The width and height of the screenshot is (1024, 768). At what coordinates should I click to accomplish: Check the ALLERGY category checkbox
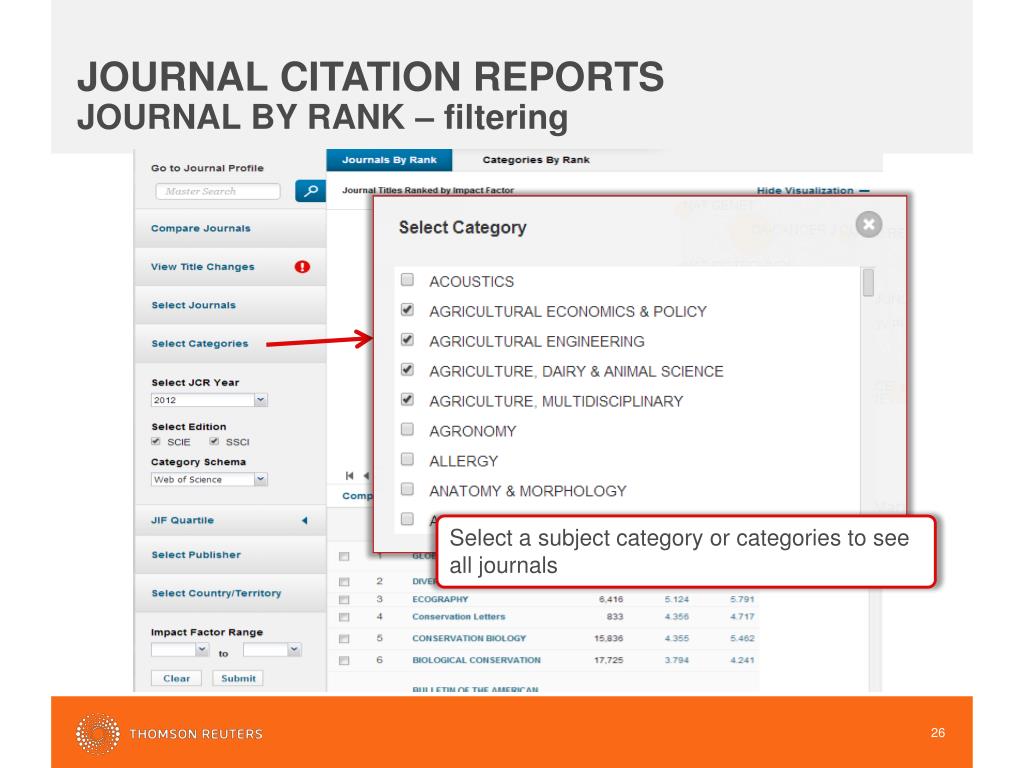[x=407, y=459]
